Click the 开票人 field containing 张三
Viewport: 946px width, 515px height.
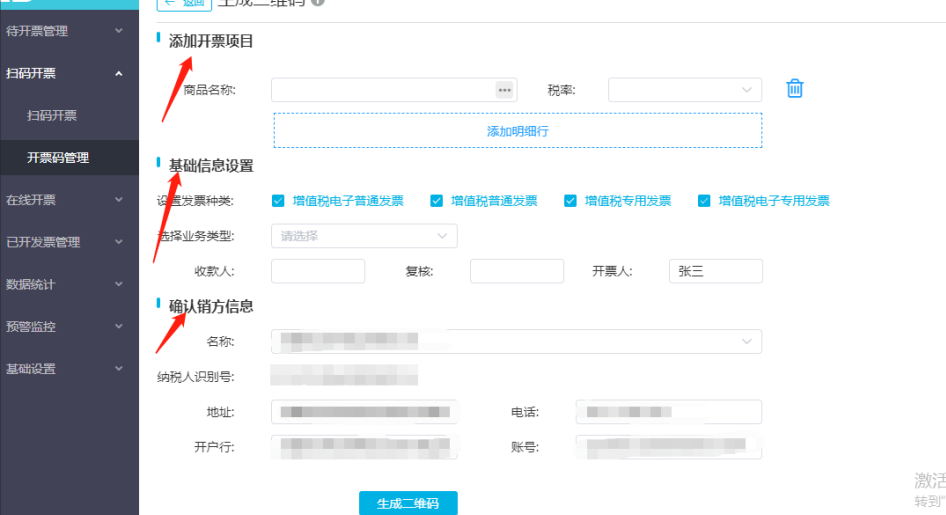[x=715, y=271]
